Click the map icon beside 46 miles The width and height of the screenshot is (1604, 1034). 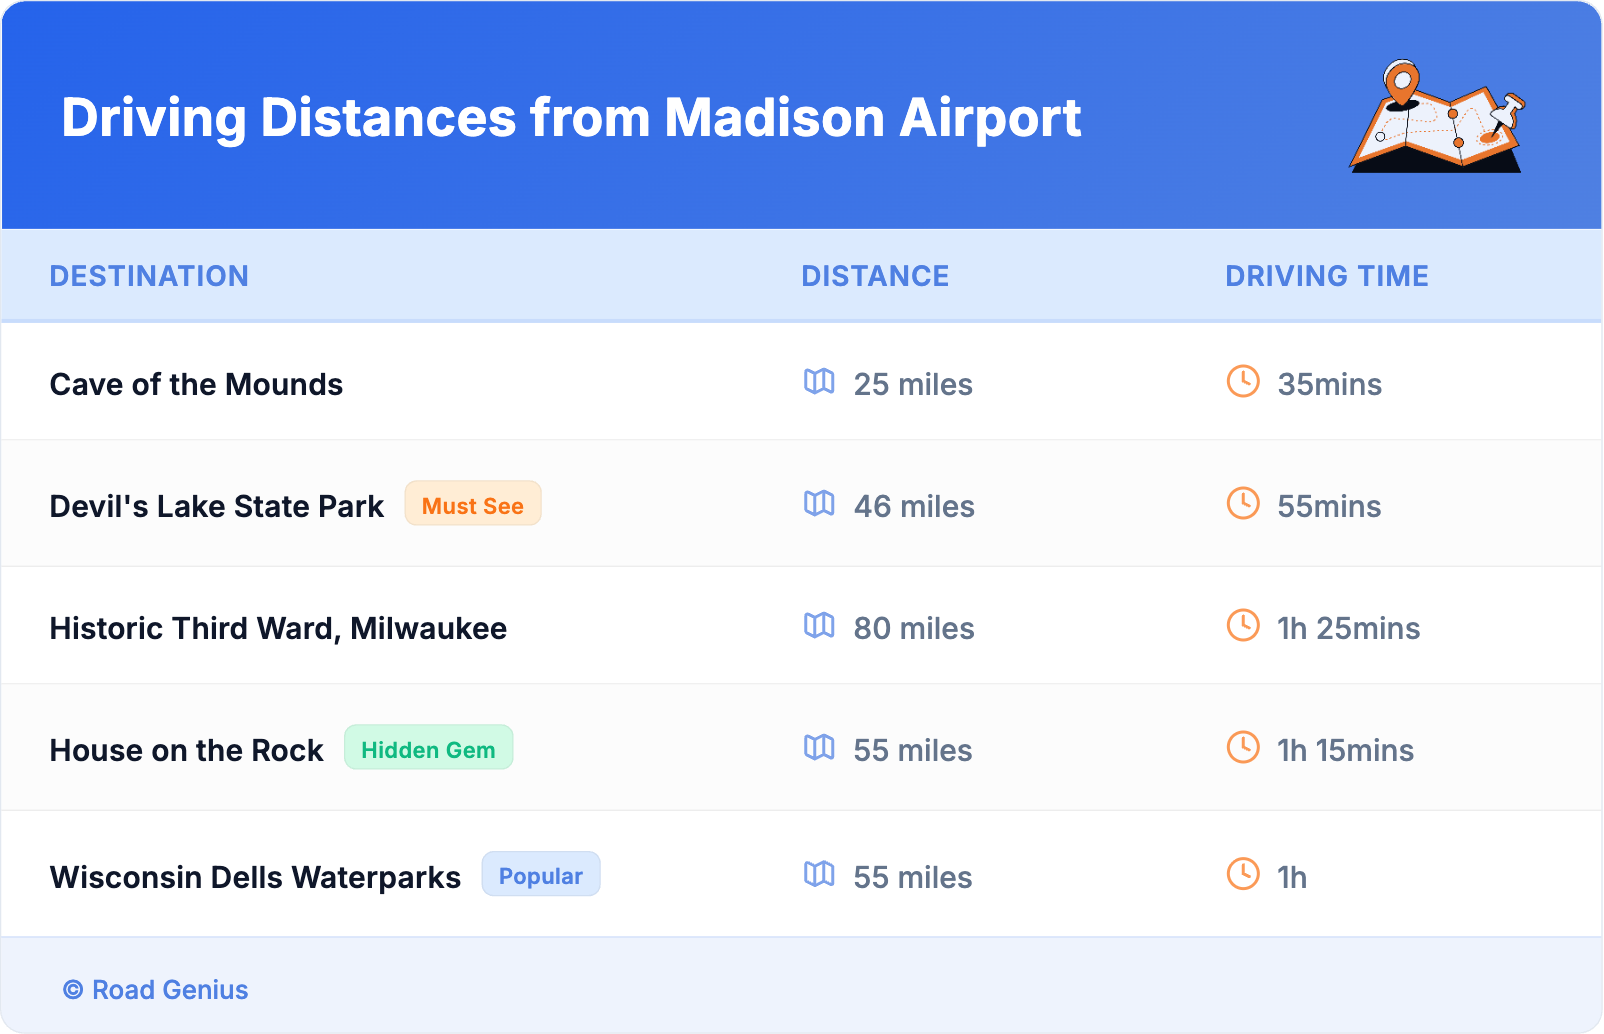coord(819,504)
